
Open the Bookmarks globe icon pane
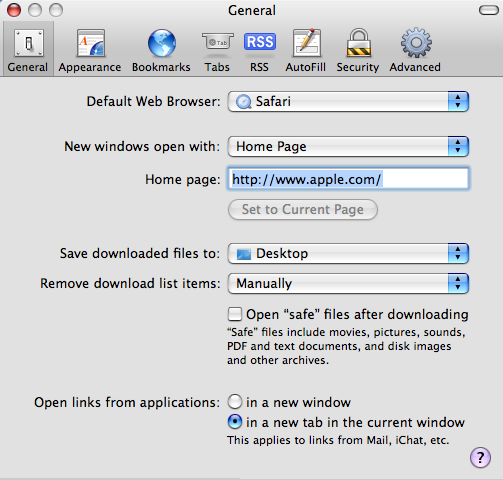tap(161, 51)
